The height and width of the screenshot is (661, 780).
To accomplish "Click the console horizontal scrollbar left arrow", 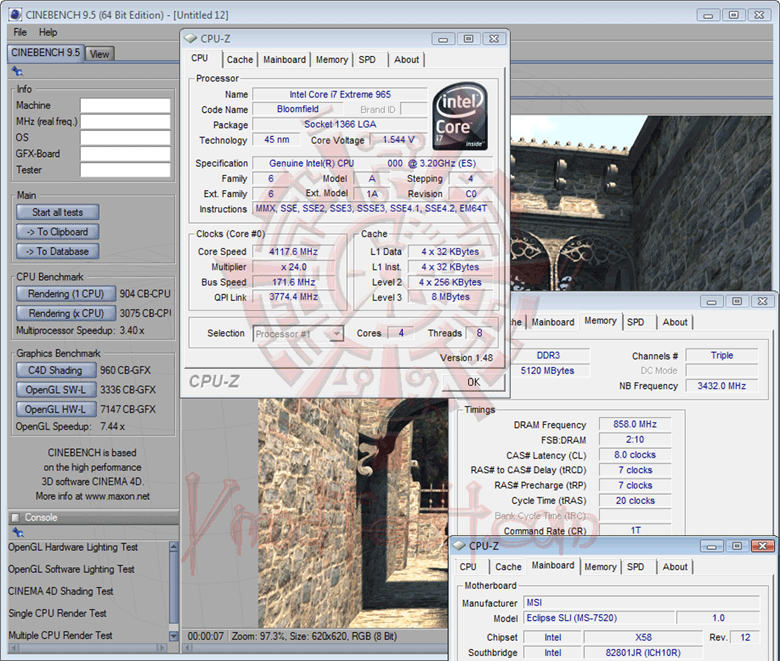I will pyautogui.click(x=15, y=648).
